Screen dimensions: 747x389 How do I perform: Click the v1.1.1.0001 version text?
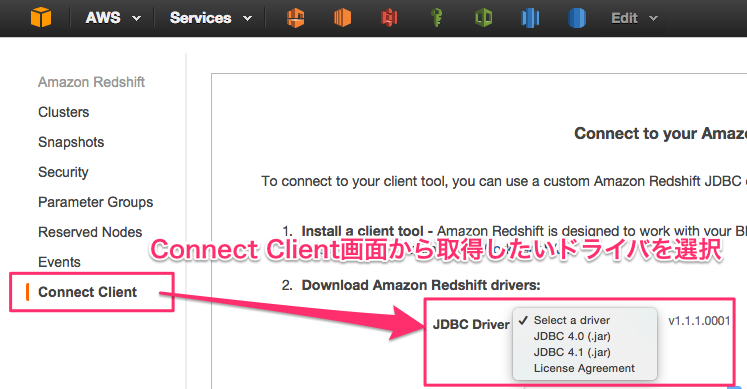coord(699,321)
